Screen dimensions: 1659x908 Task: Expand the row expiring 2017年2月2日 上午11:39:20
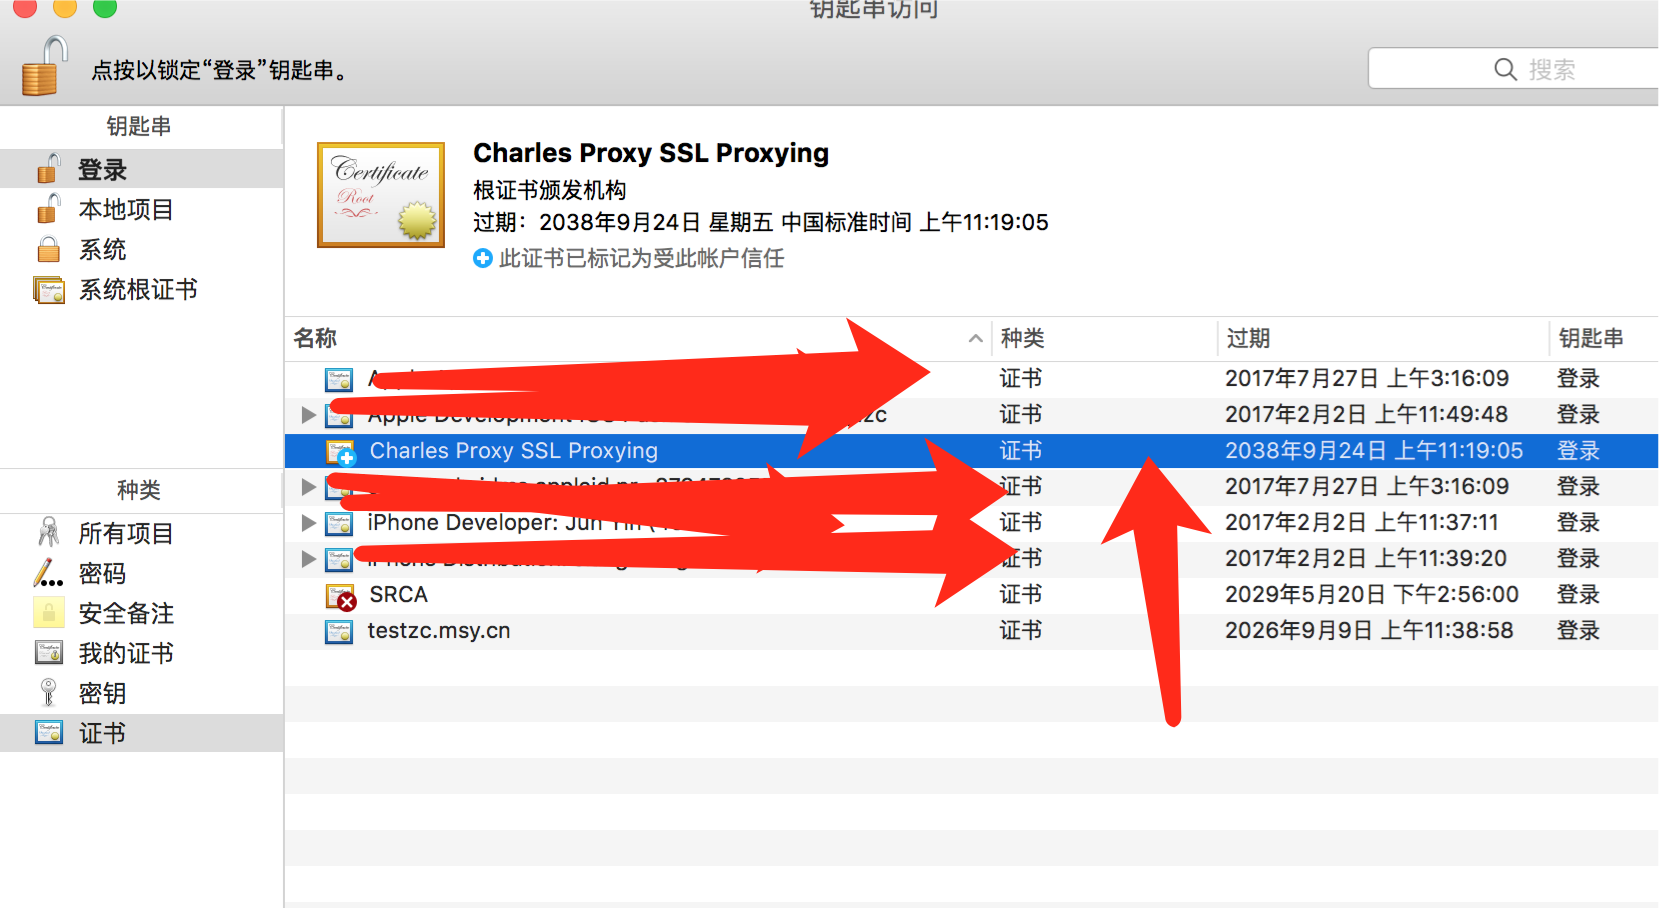(x=309, y=558)
